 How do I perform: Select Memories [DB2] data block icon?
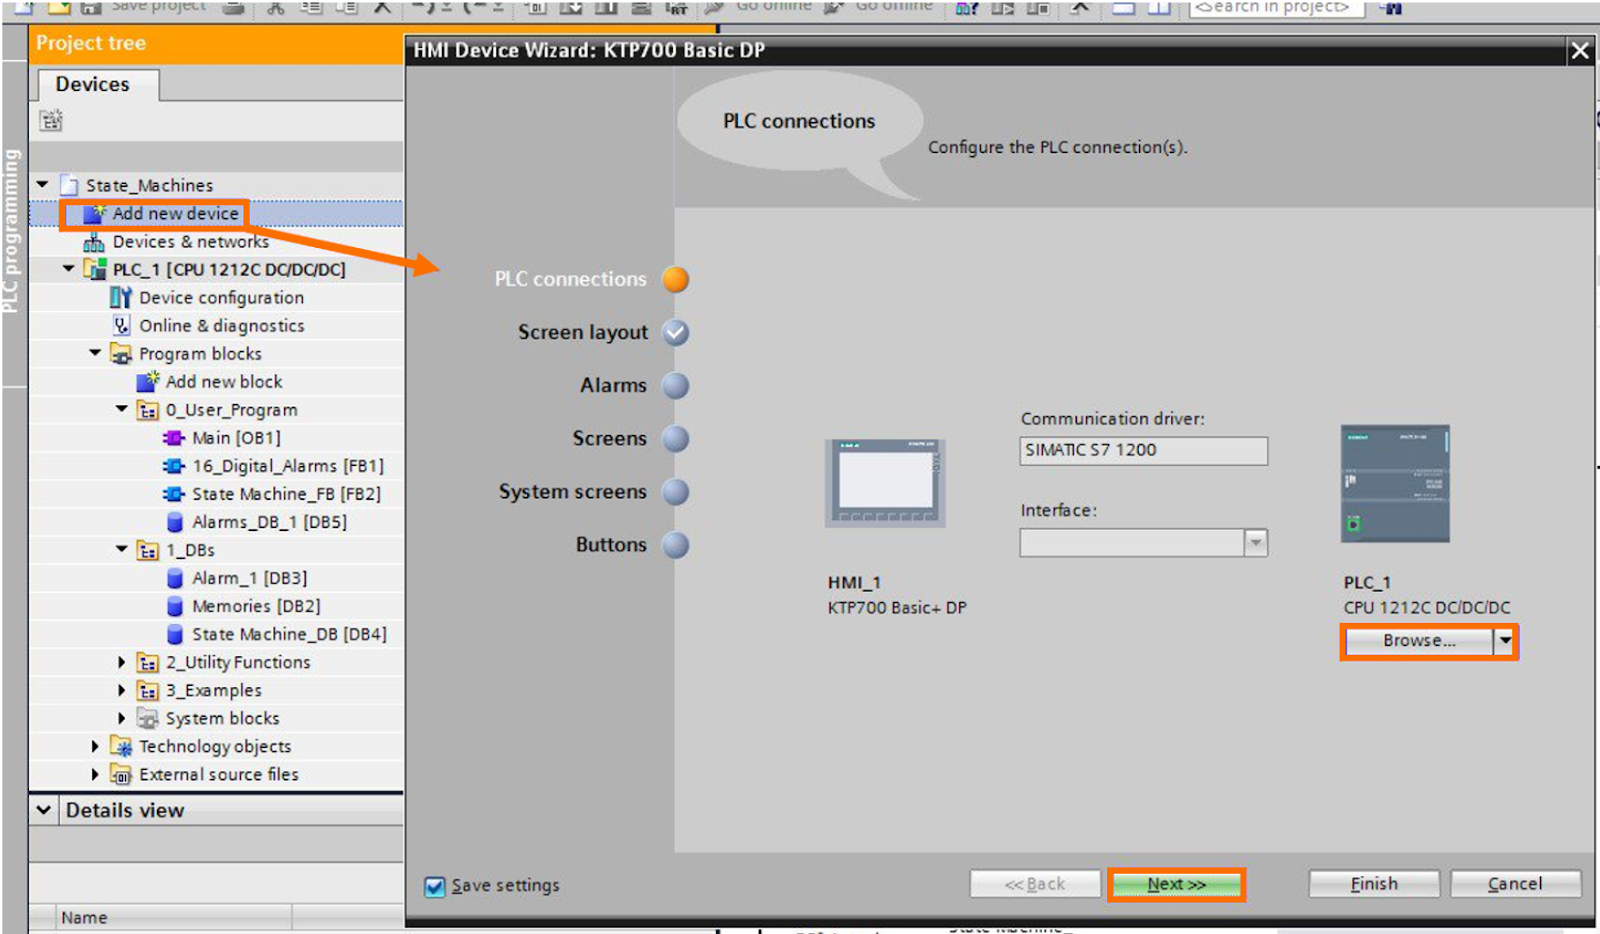point(175,606)
